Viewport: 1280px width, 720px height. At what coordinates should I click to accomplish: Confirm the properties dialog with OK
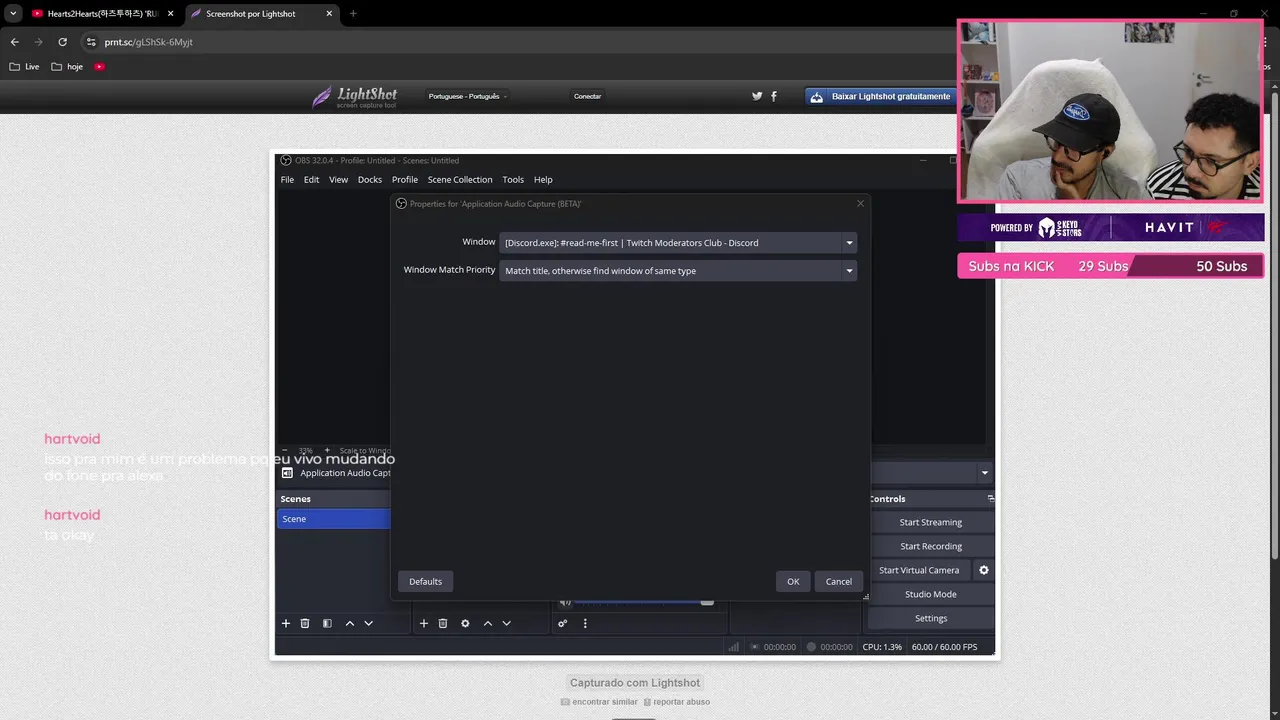tap(793, 581)
